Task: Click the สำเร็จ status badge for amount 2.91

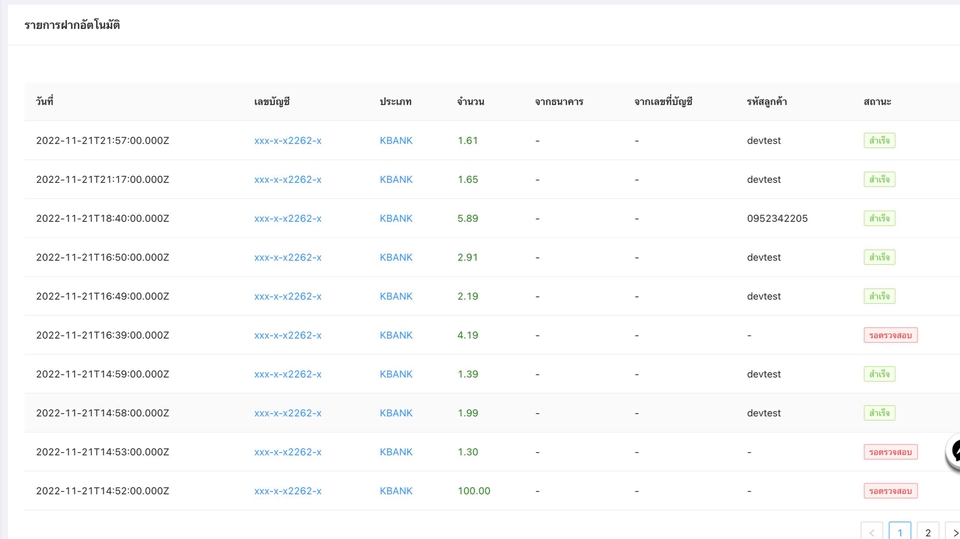Action: pyautogui.click(x=879, y=257)
